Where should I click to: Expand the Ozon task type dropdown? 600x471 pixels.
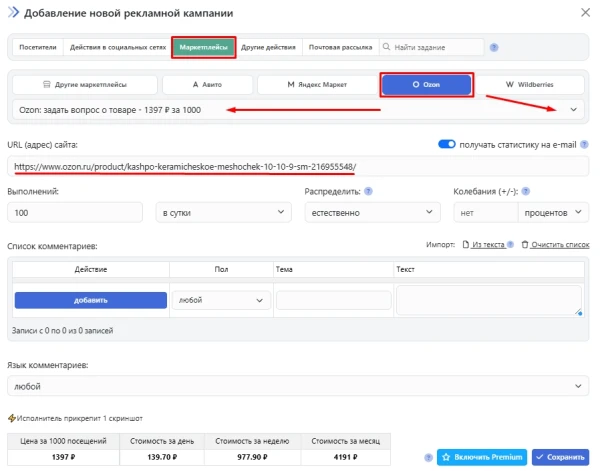coord(574,109)
